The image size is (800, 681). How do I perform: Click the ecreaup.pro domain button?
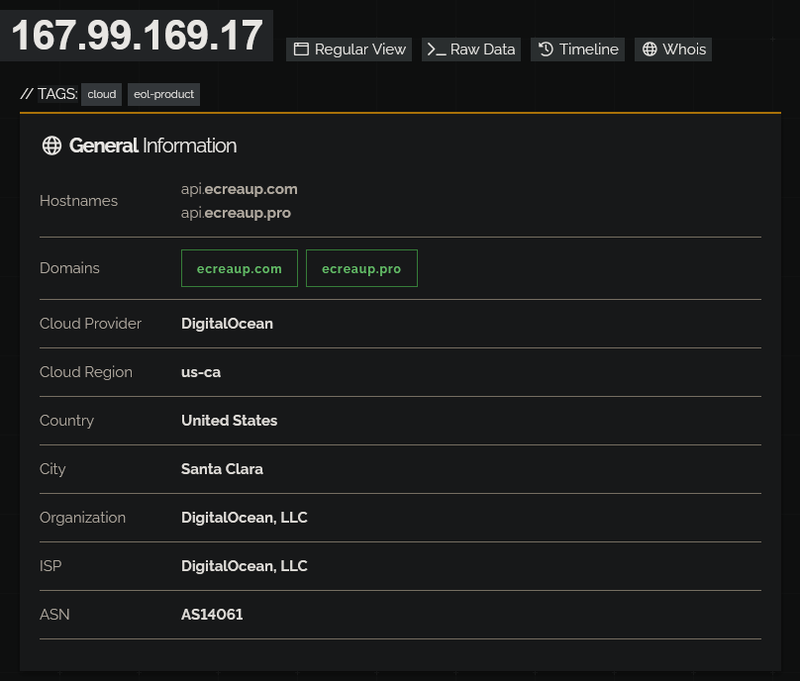(x=362, y=268)
